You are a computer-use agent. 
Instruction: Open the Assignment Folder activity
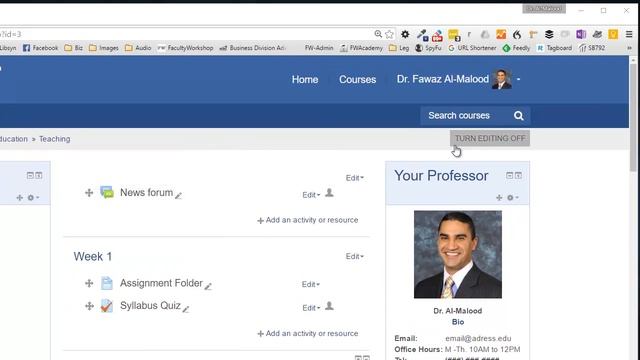(161, 283)
